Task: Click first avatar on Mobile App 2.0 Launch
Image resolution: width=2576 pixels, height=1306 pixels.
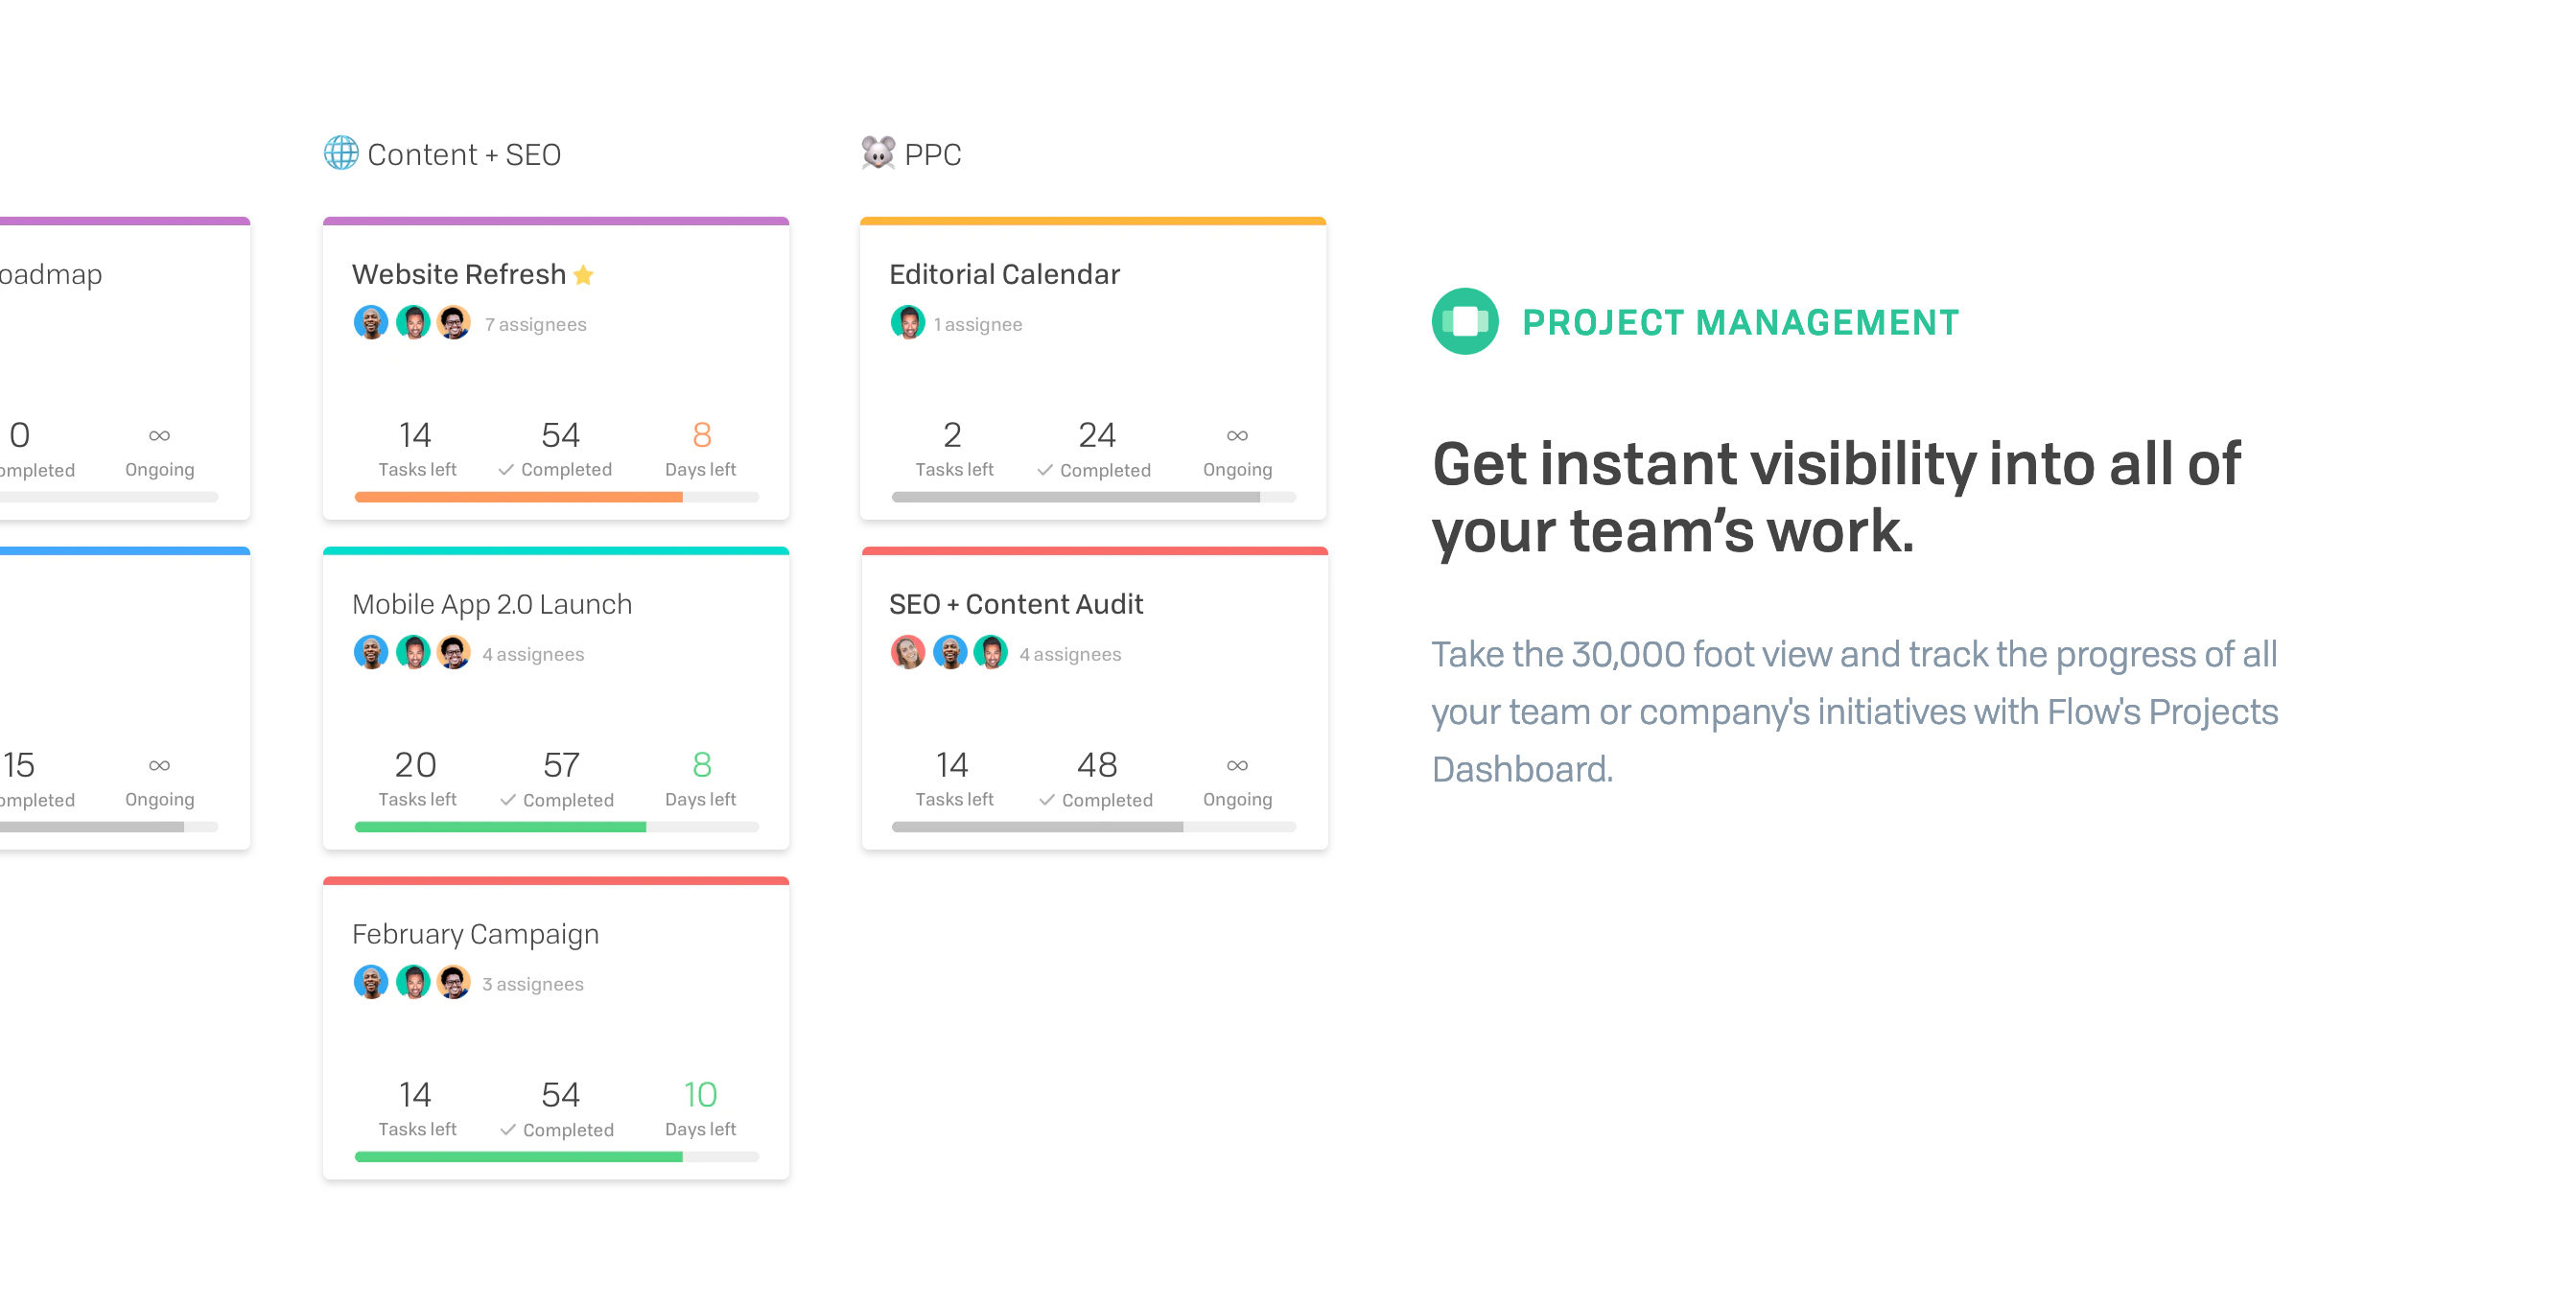Action: tap(371, 653)
